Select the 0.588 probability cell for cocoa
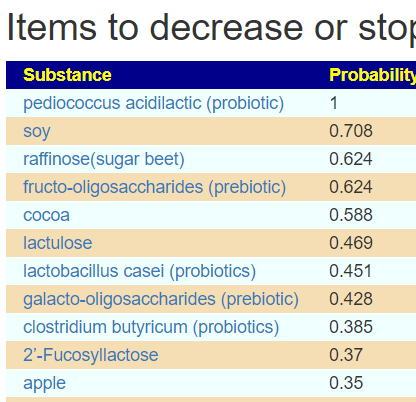The height and width of the screenshot is (402, 416). click(351, 215)
